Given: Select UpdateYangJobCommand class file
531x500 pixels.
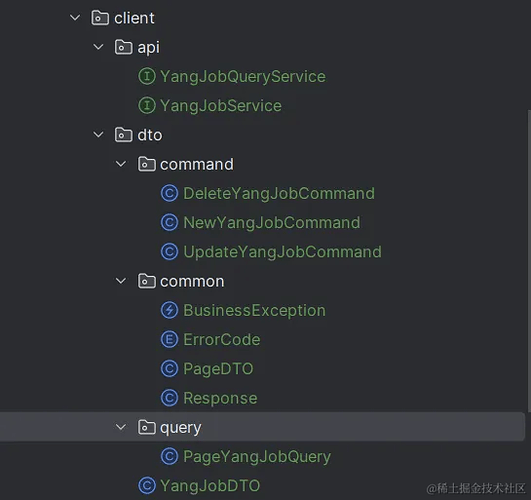Looking at the screenshot, I should (x=282, y=252).
